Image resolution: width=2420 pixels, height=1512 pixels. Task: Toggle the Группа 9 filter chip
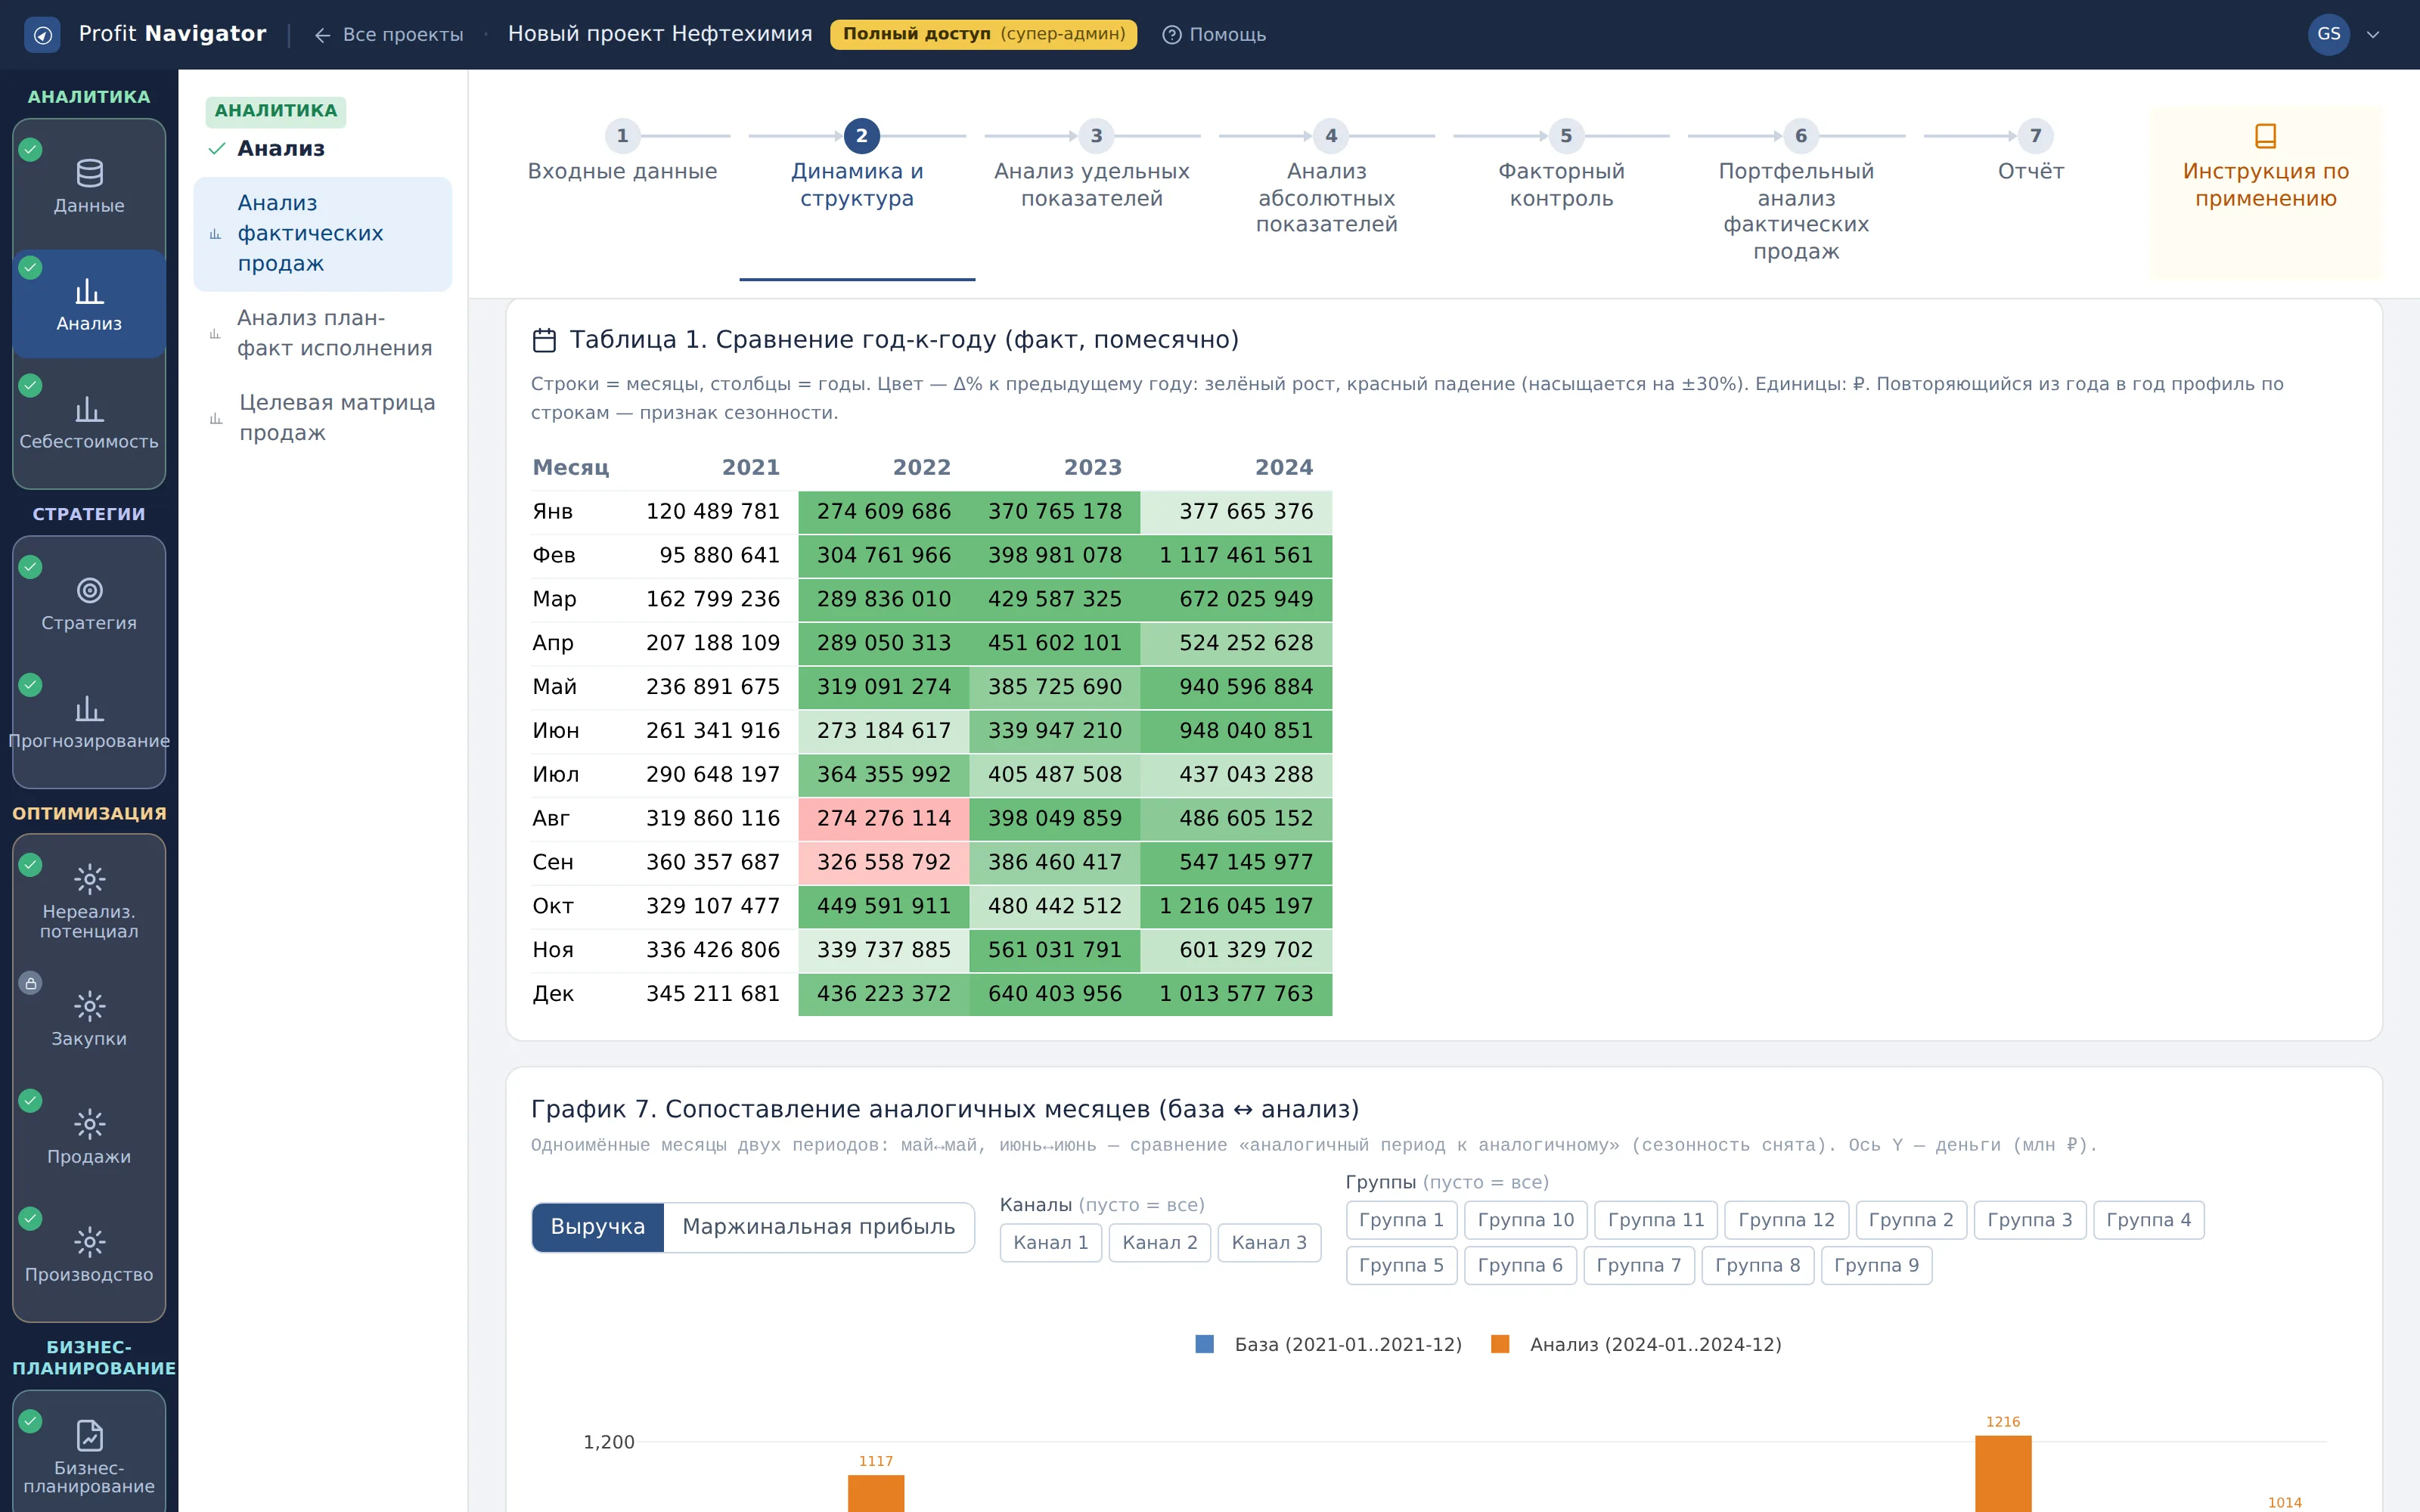[1876, 1266]
